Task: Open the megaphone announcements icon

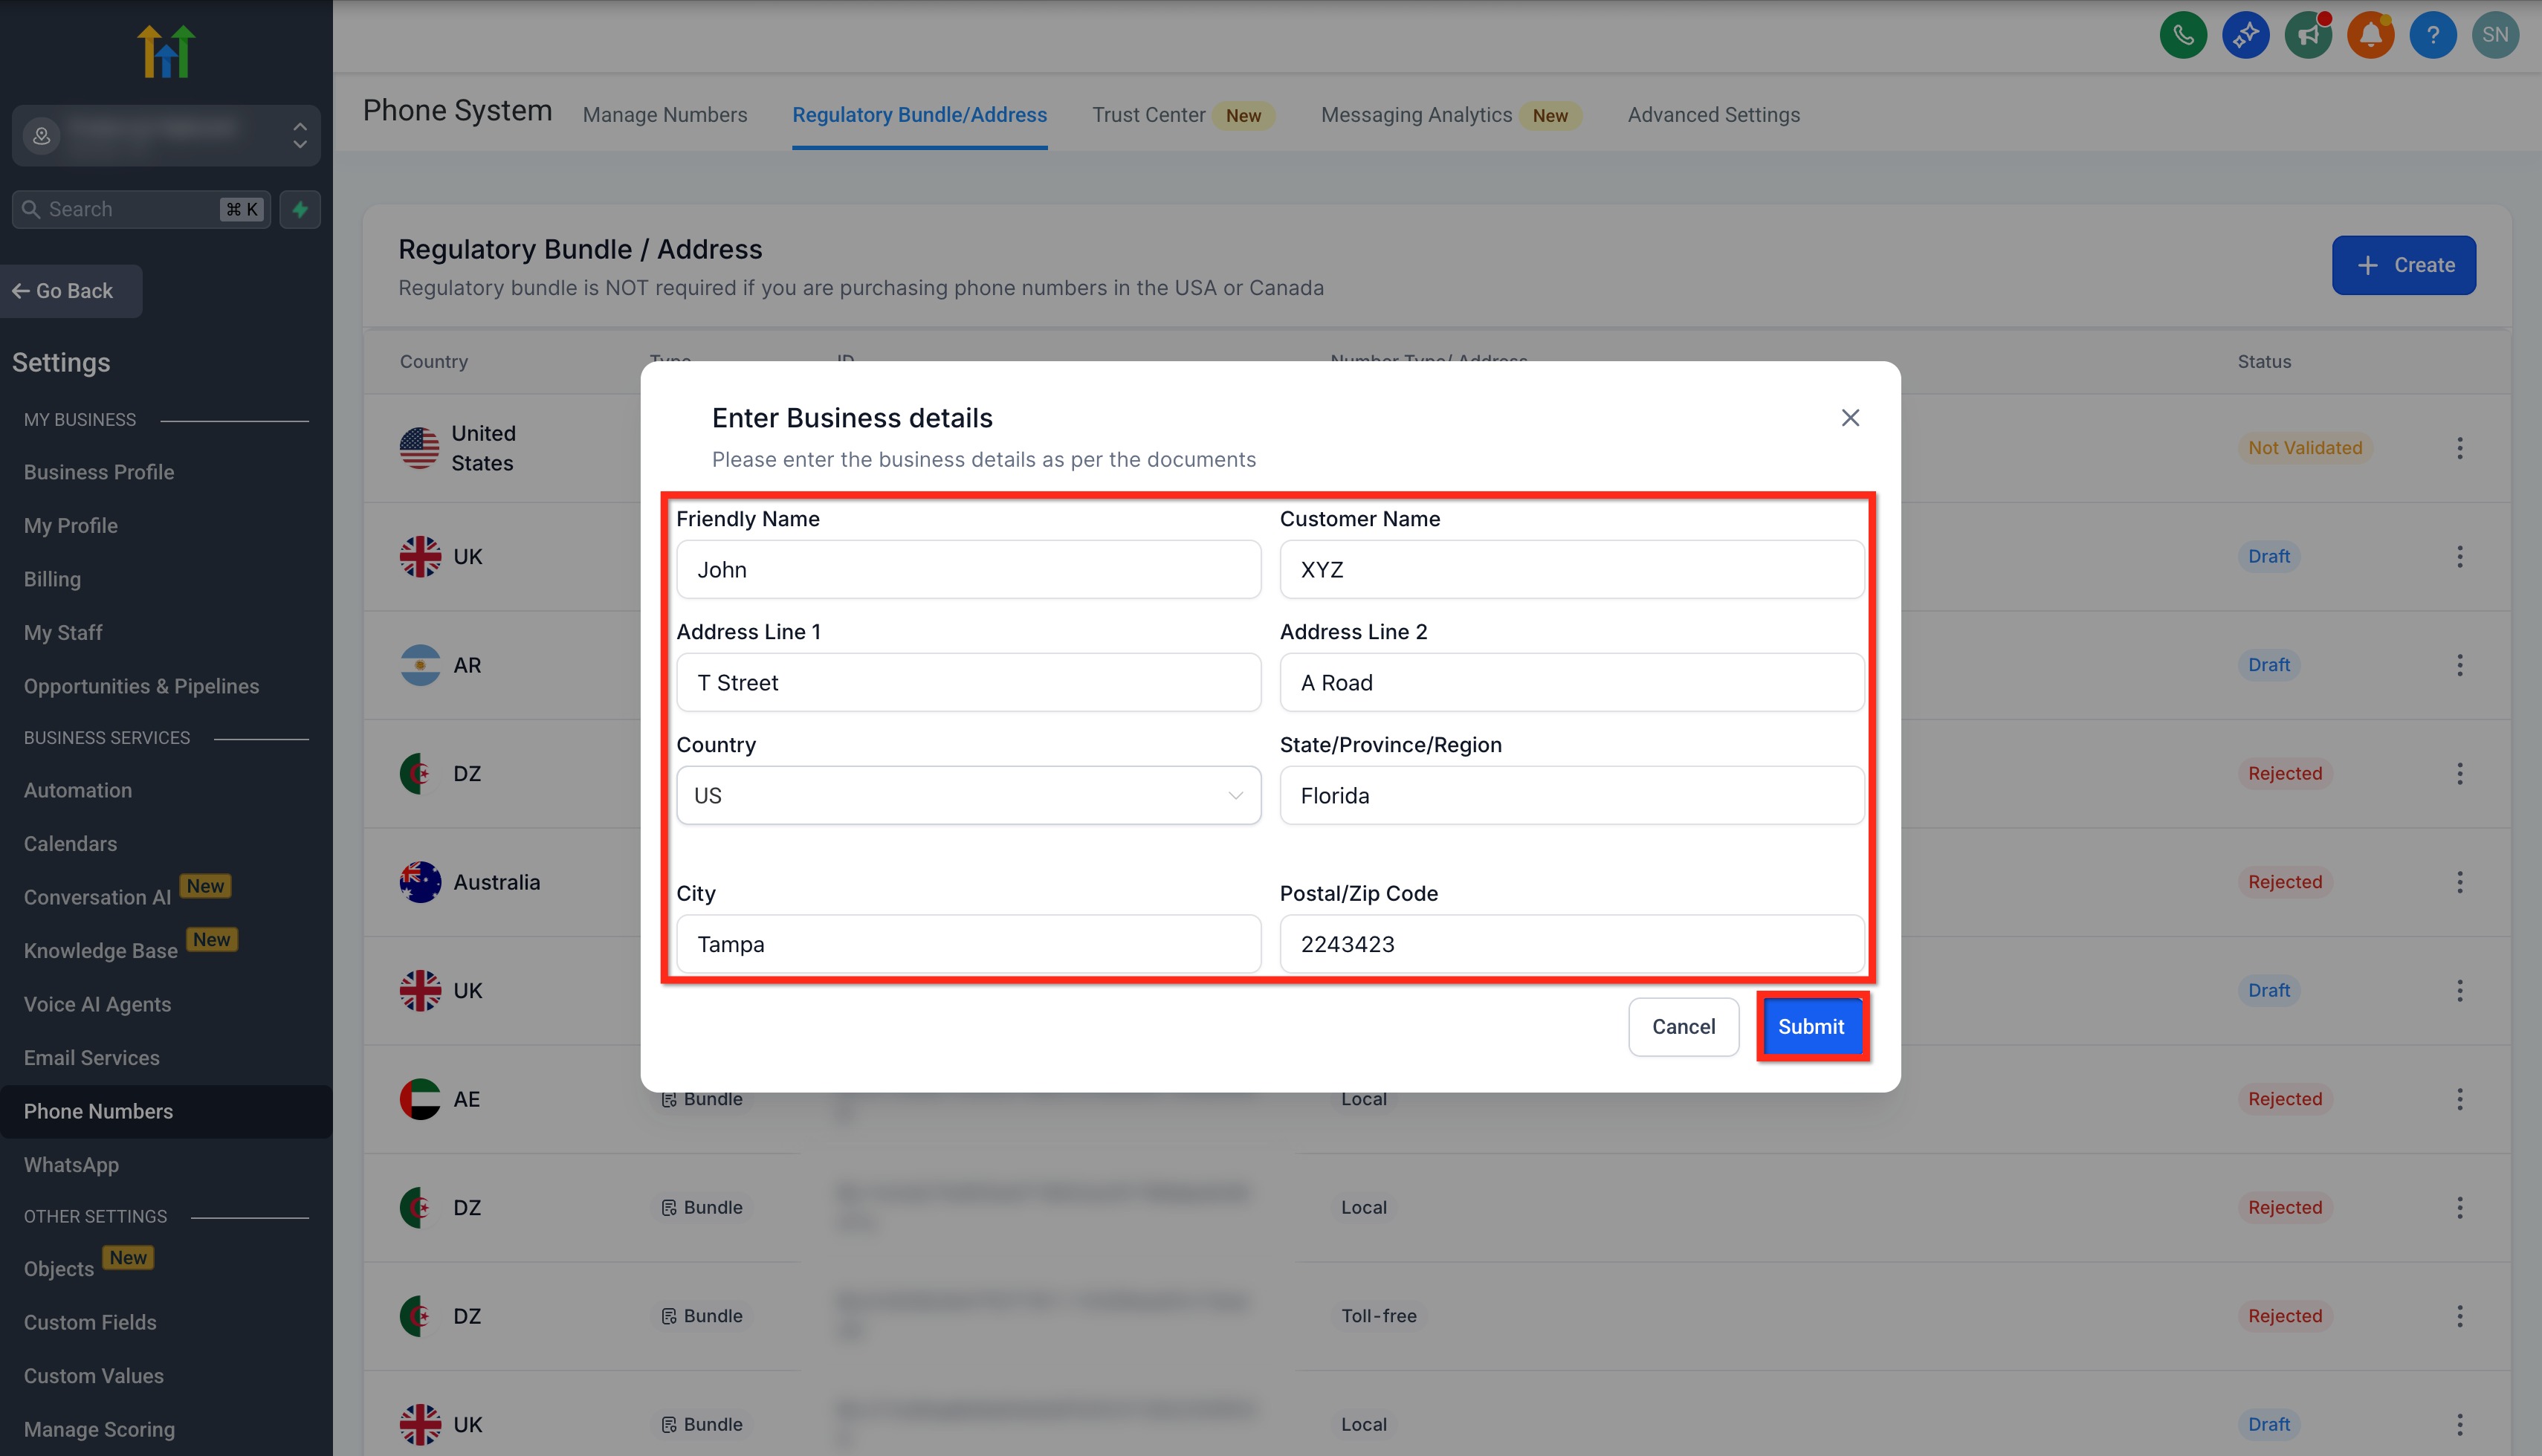Action: 2308,36
